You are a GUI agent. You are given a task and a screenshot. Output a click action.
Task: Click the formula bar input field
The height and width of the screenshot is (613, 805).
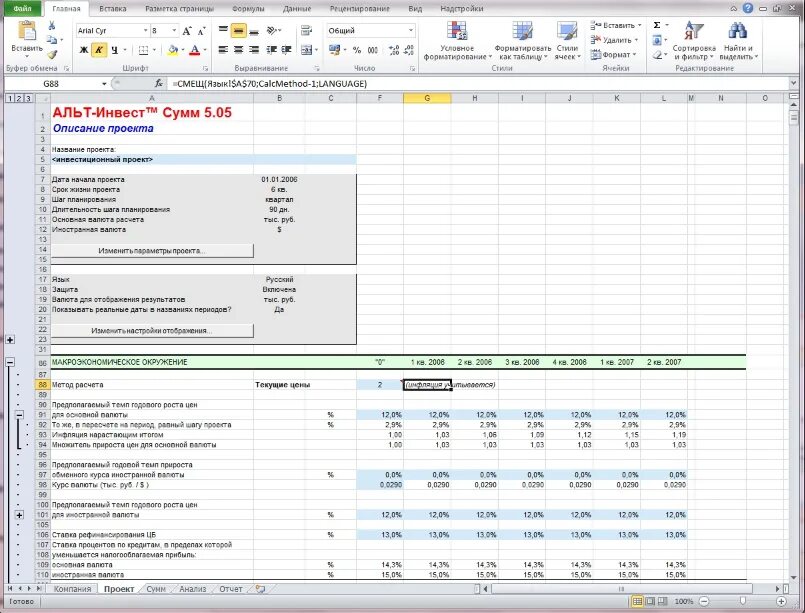click(477, 84)
